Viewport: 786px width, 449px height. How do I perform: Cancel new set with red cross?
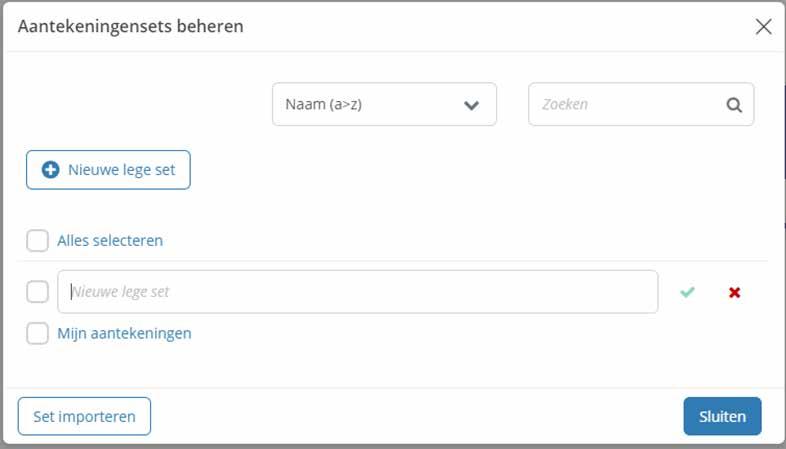(x=735, y=292)
